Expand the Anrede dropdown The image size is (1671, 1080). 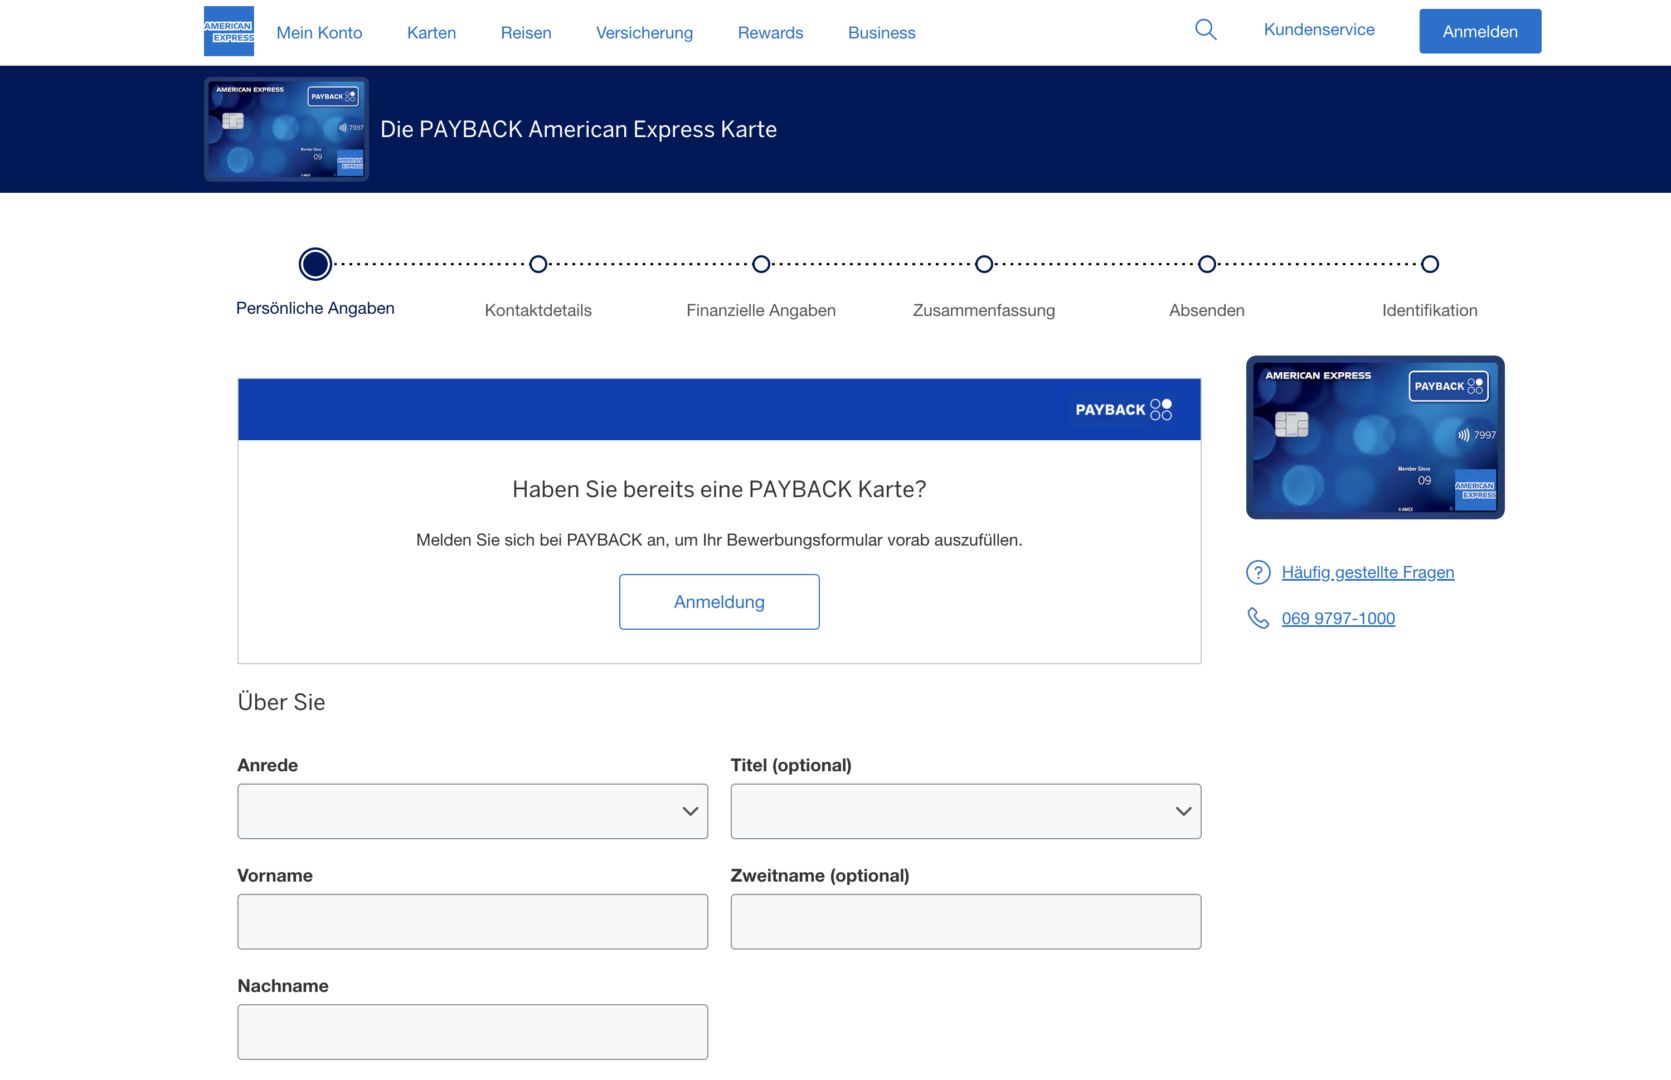[x=472, y=811]
